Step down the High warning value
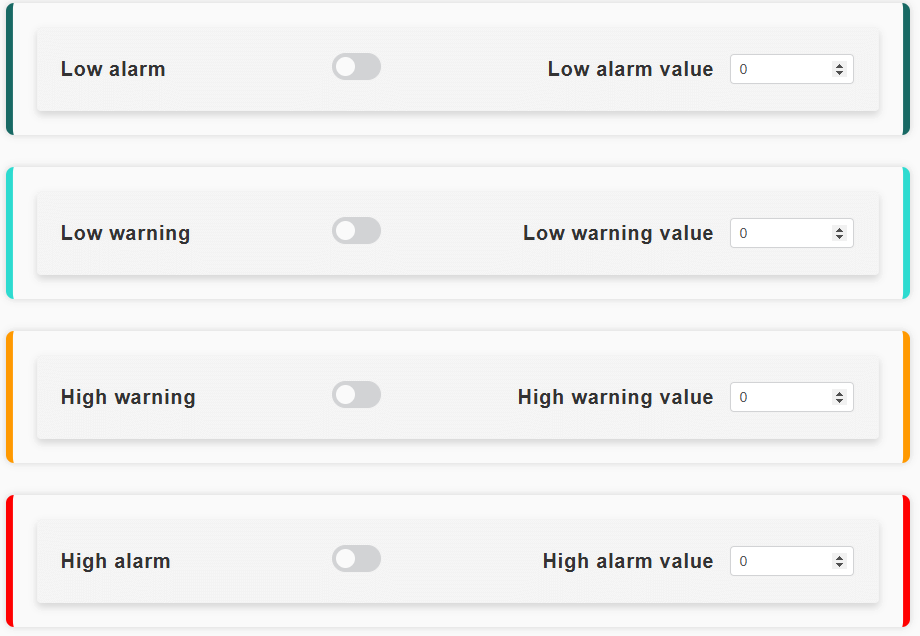 839,401
